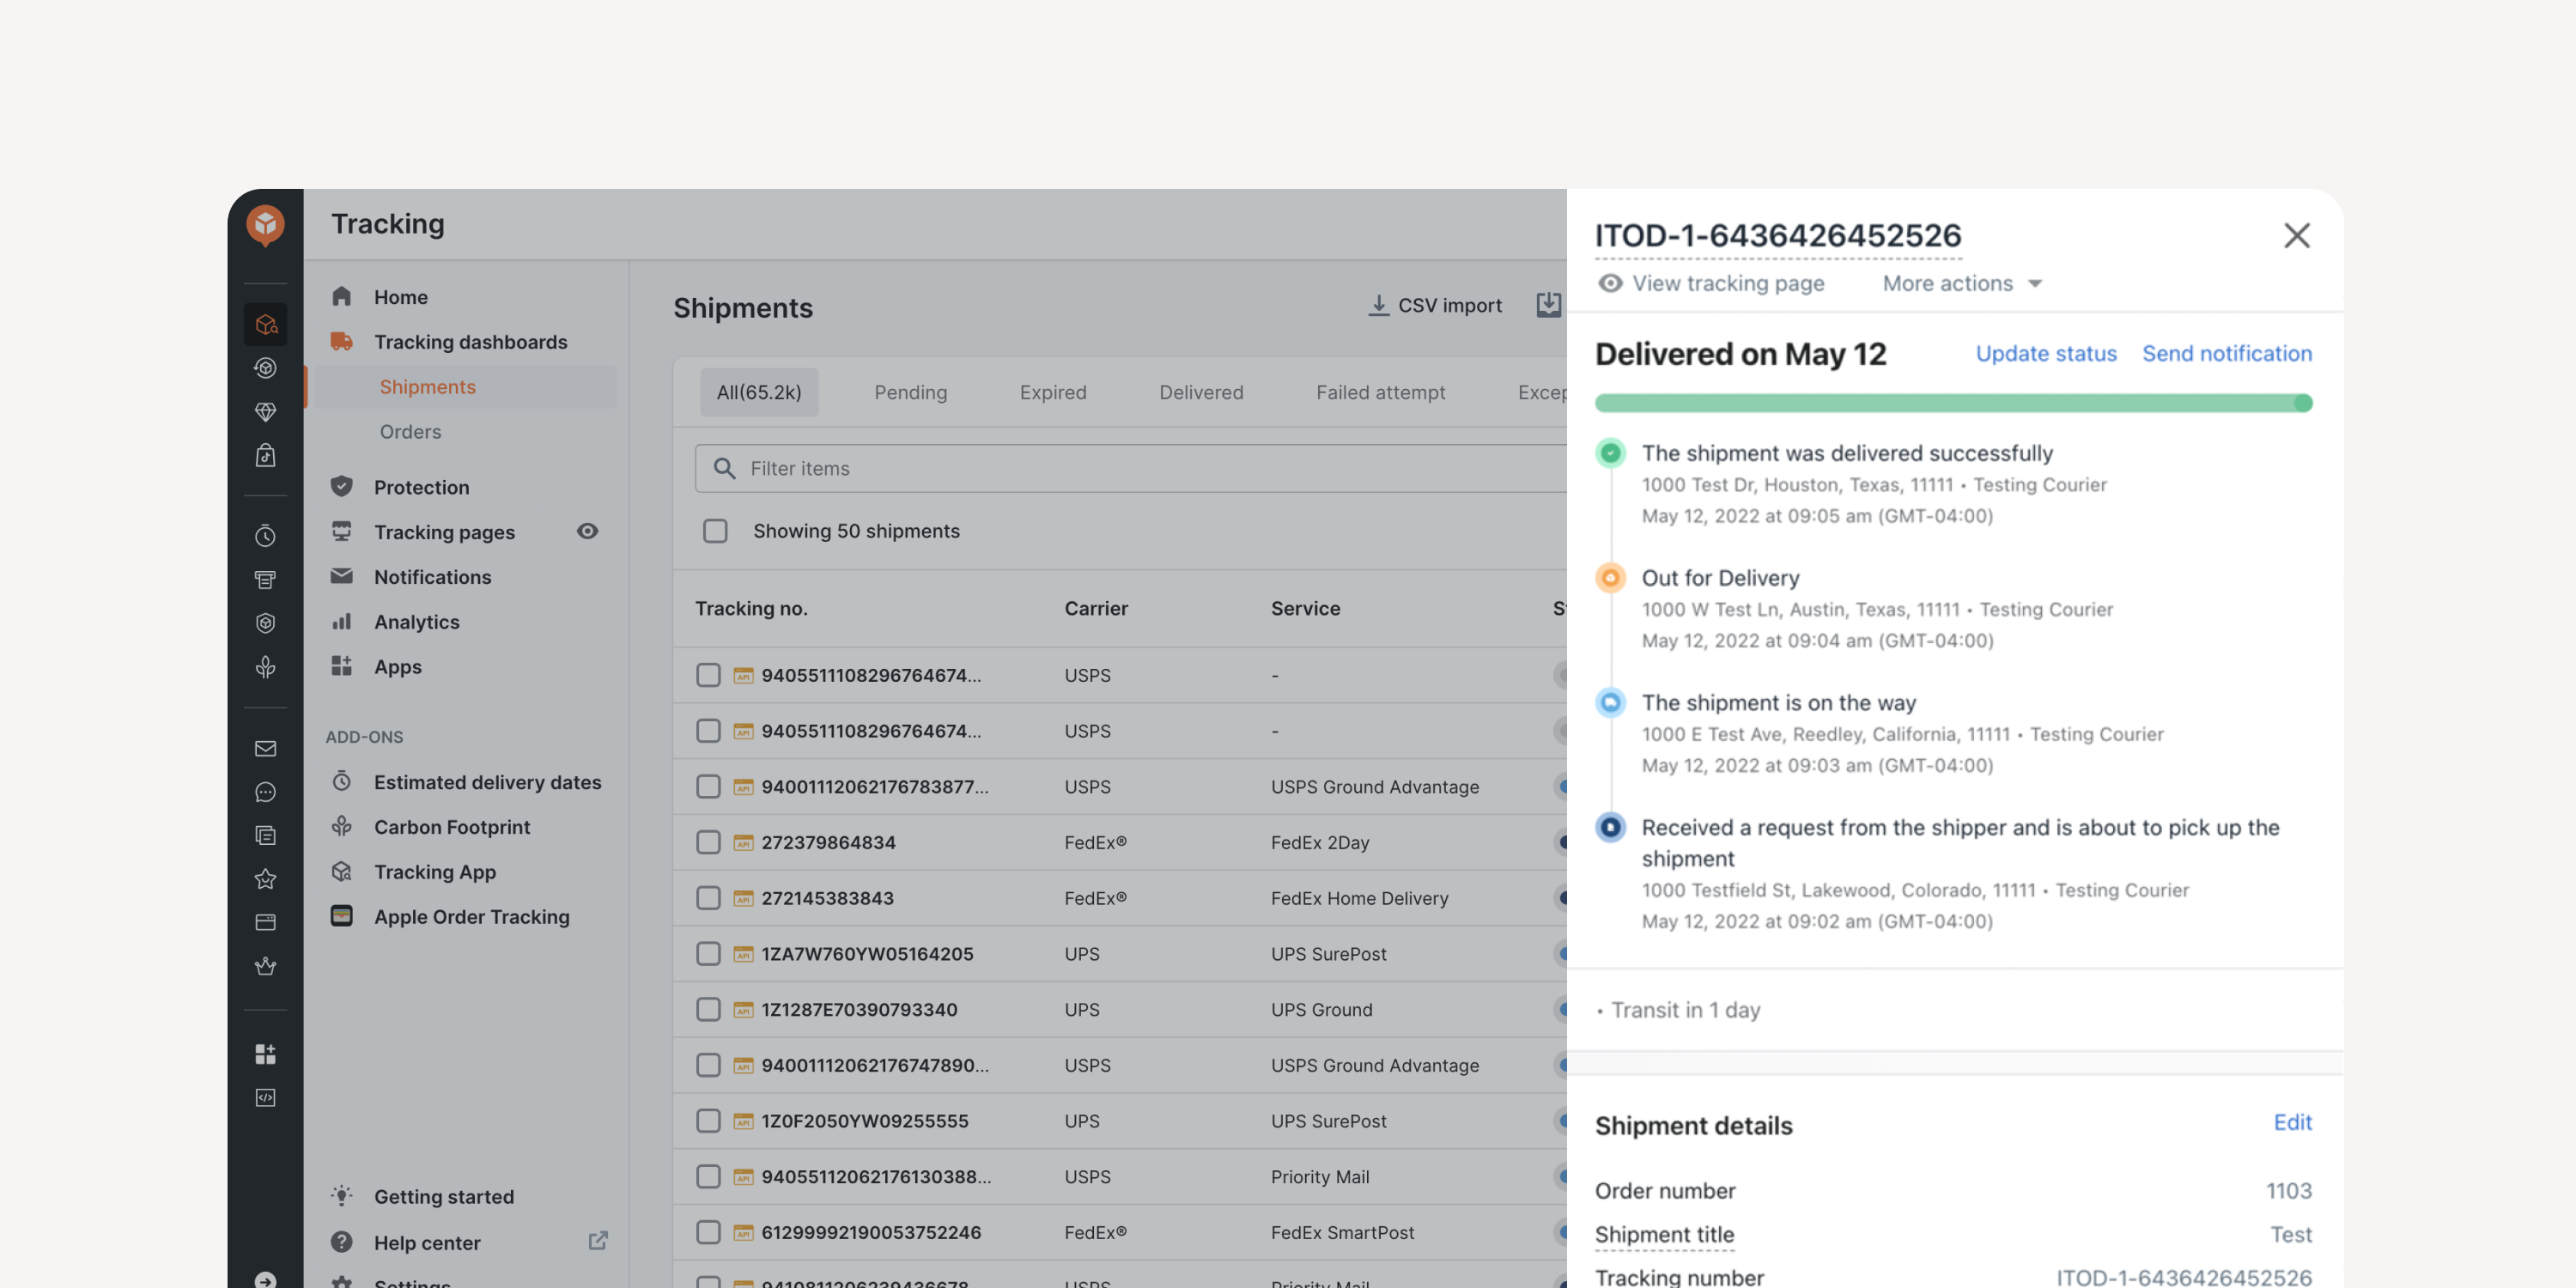This screenshot has width=2576, height=1288.
Task: Click the green delivery progress bar
Action: pos(1953,403)
